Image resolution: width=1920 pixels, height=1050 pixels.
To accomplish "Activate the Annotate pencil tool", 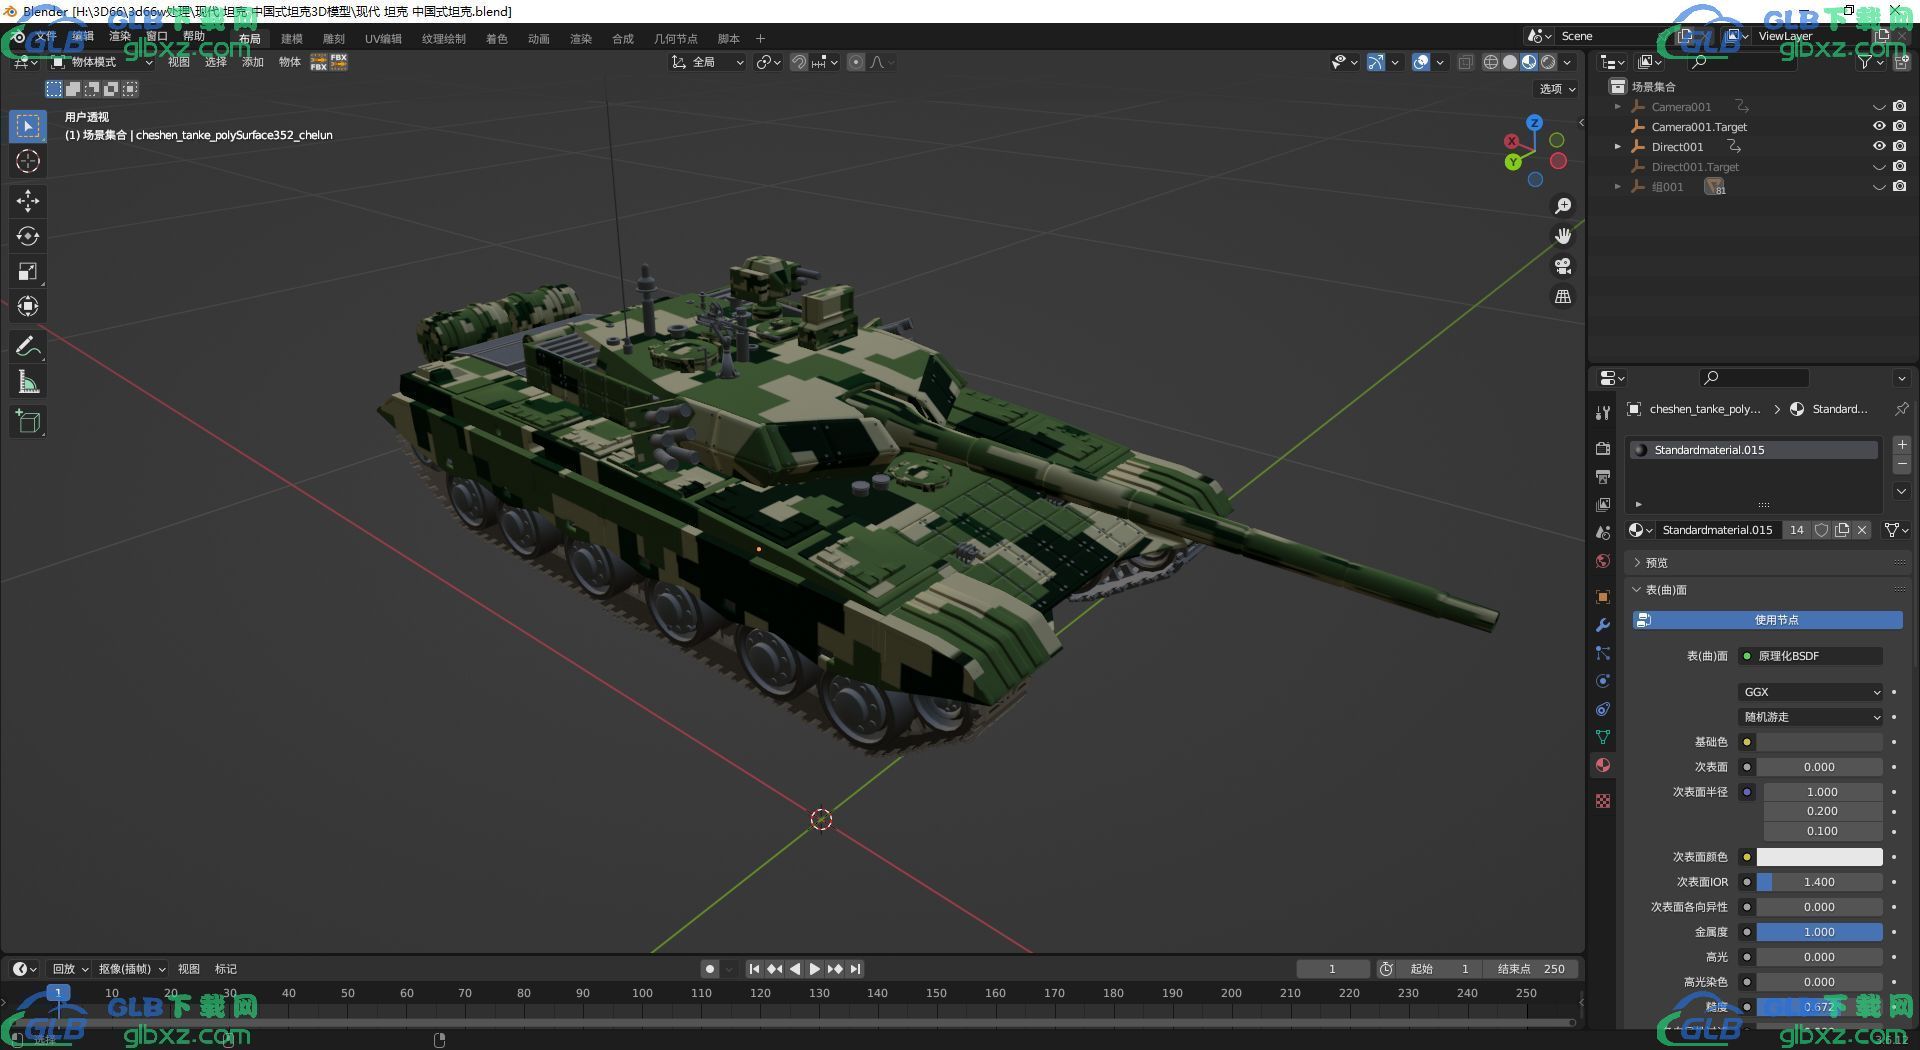I will 28,347.
